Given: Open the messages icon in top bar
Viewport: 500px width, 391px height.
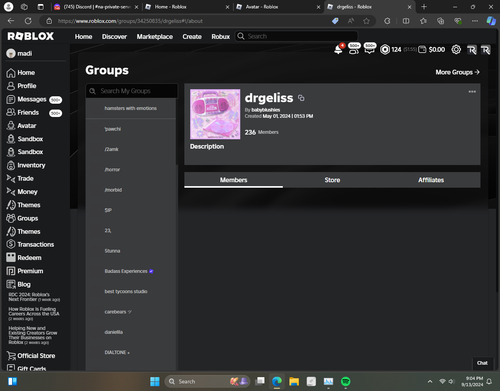Looking at the screenshot, I should click(370, 49).
